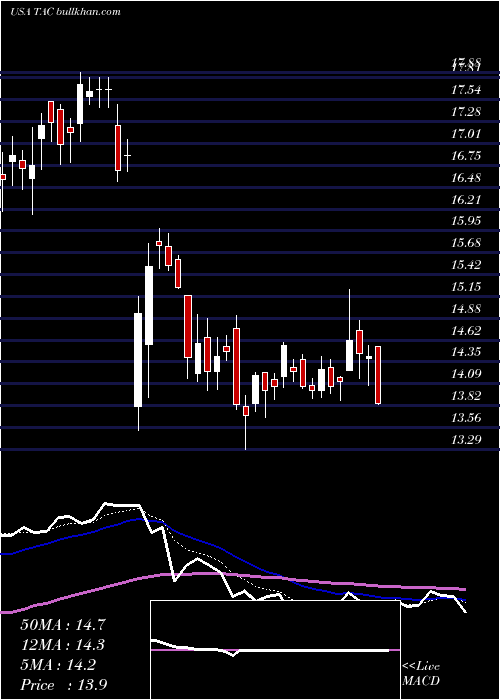Click the 15.95 price axis label
This screenshot has width=500, height=700.
466,221
